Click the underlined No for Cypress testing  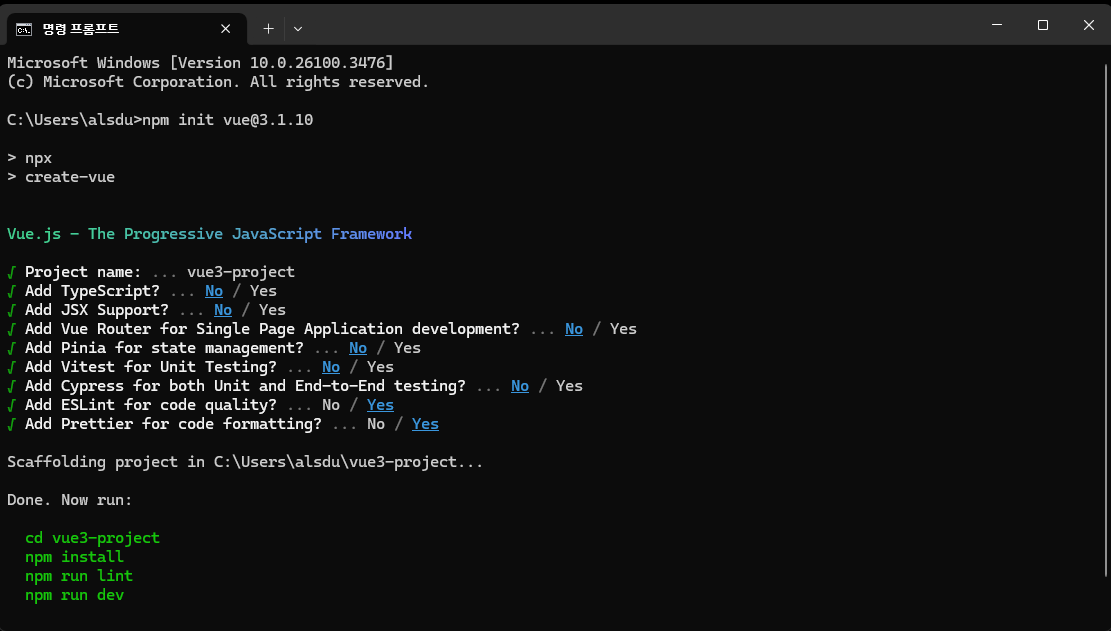tap(520, 386)
